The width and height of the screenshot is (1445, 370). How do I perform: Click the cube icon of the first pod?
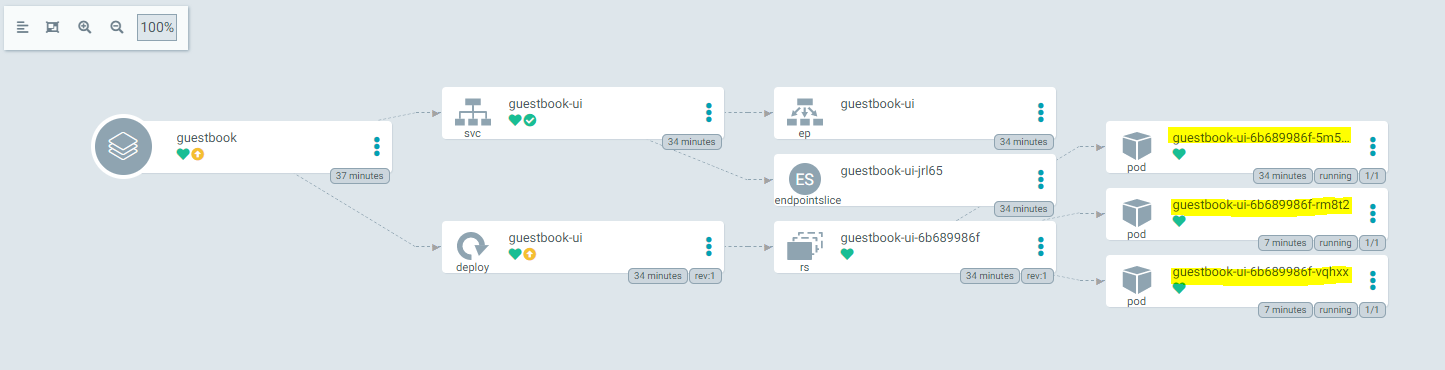click(x=1137, y=146)
